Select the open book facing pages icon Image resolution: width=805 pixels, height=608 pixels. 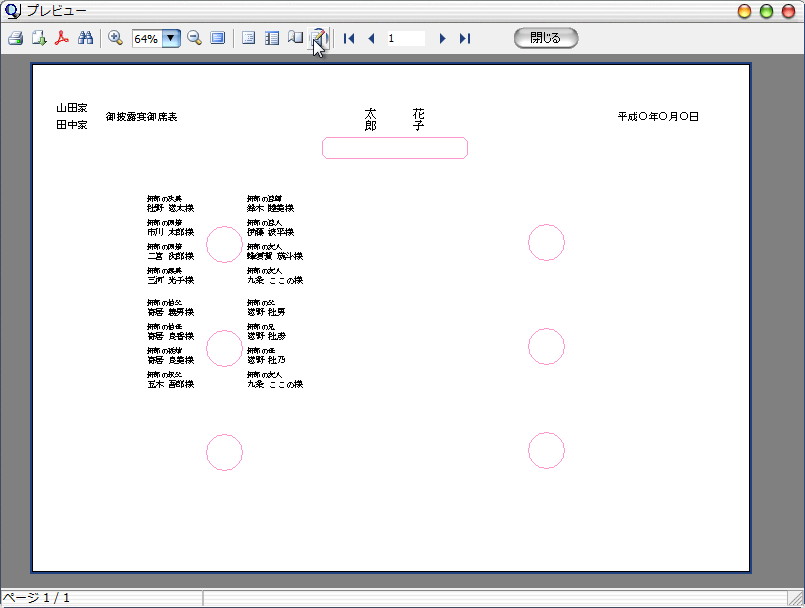point(295,37)
